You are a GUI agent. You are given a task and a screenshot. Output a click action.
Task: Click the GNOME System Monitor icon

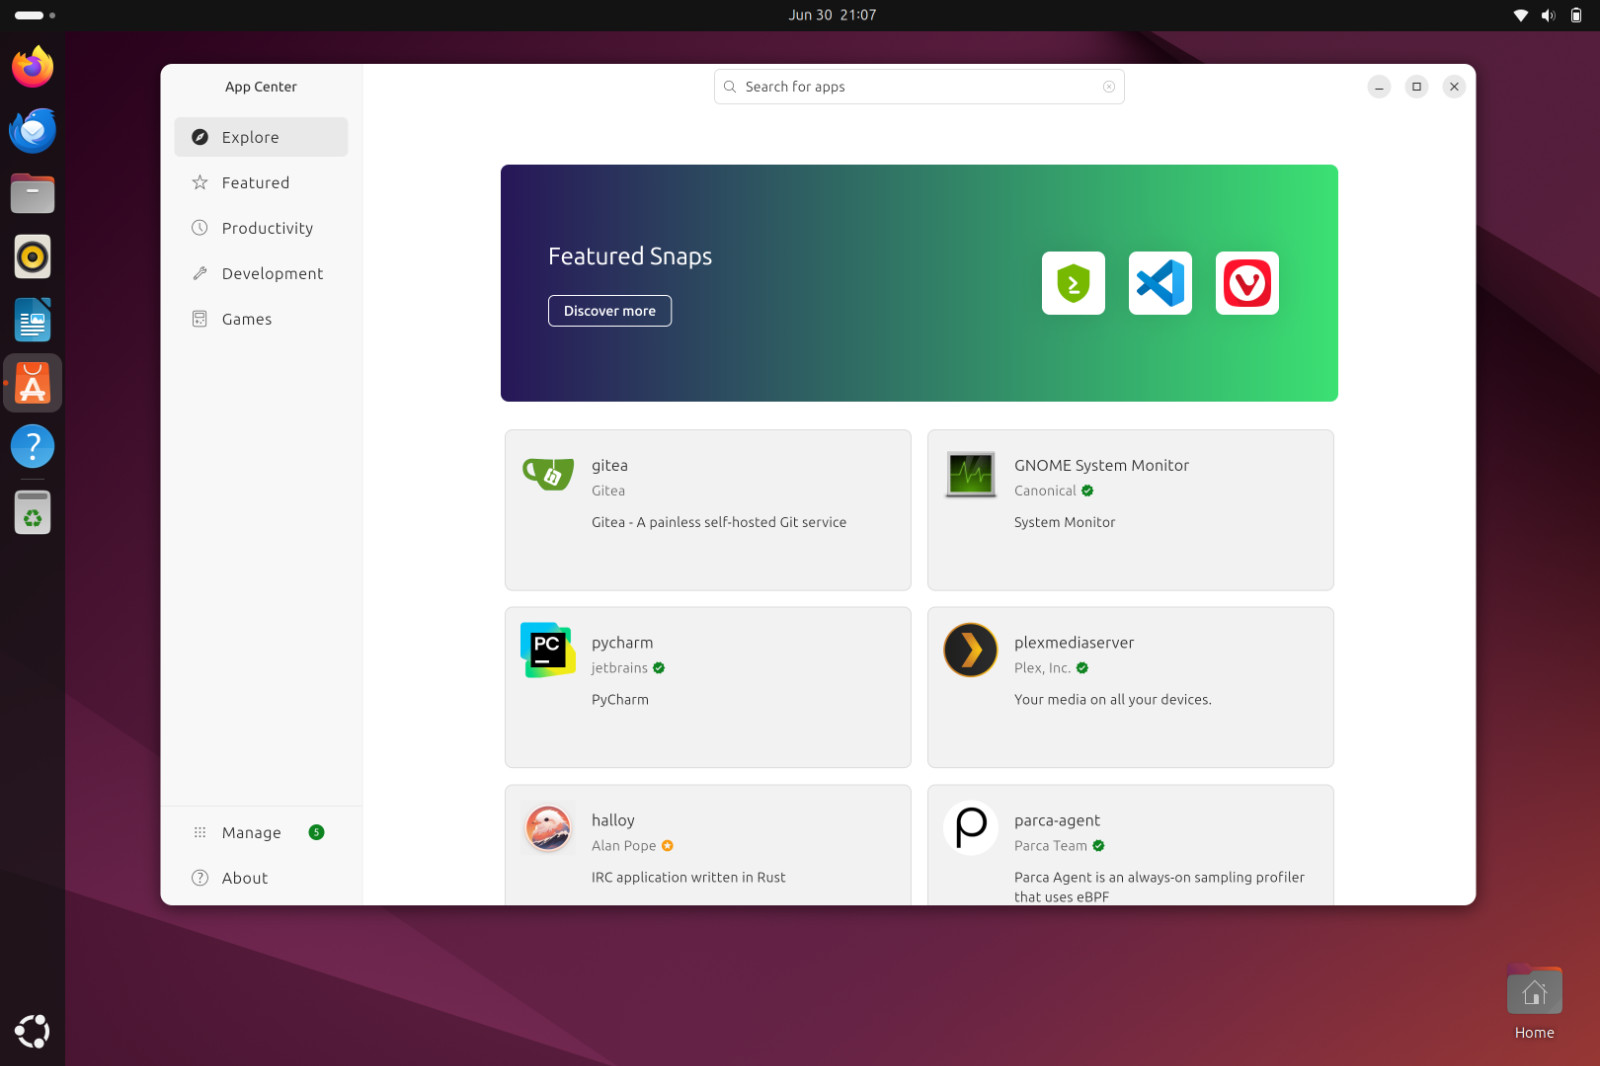[970, 474]
